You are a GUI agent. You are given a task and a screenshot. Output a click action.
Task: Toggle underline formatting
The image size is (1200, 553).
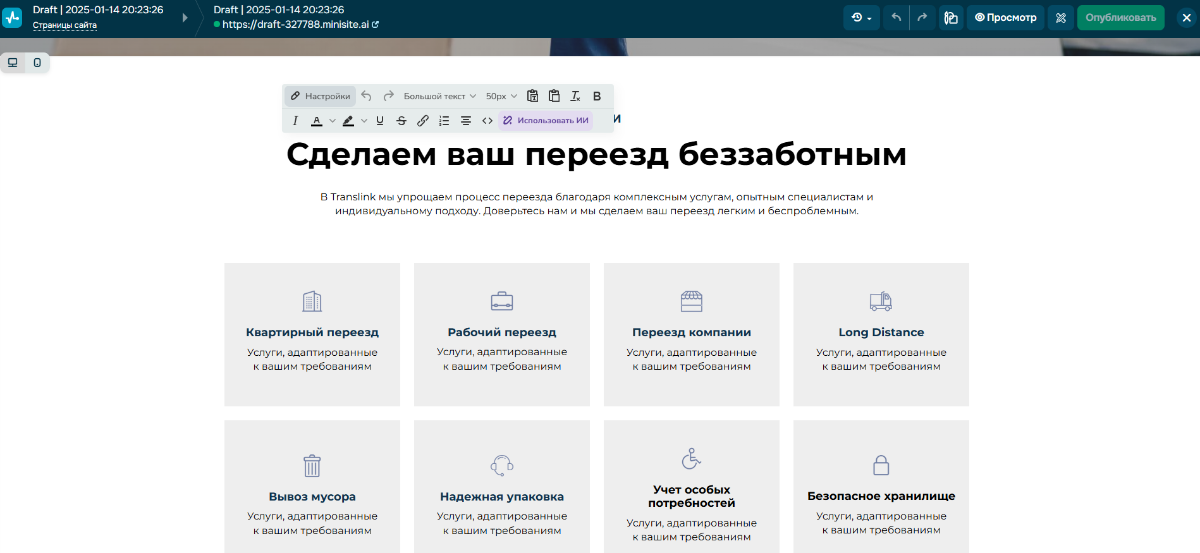point(380,121)
